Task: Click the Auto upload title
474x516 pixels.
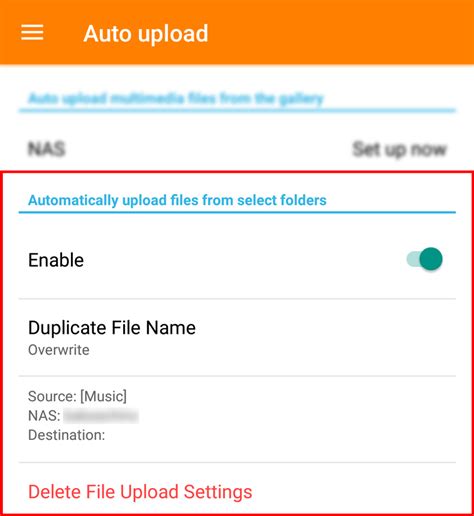Action: (x=146, y=34)
